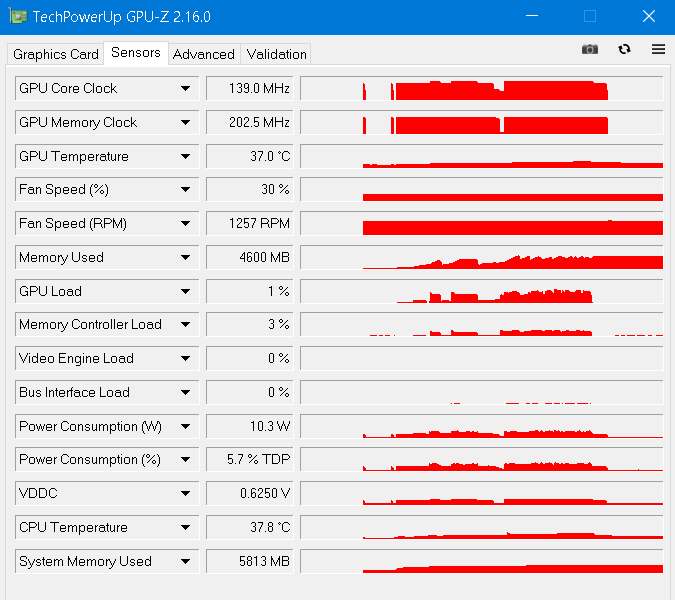Click the 37.0 °C GPU temperature value
The image size is (675, 600).
[250, 156]
